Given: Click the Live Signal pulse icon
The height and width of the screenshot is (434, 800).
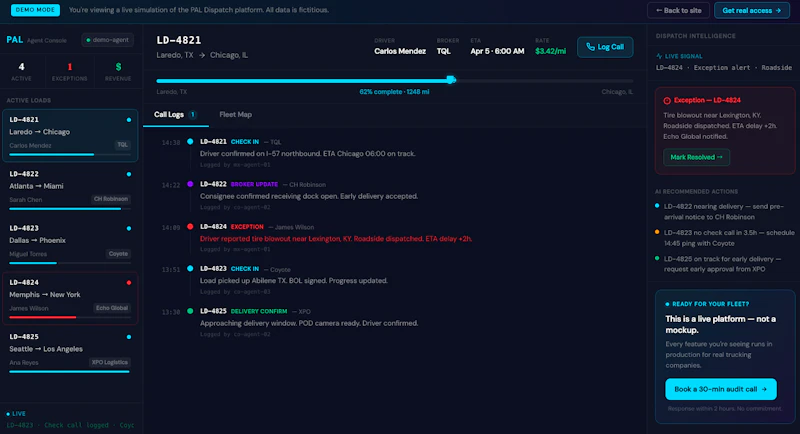Looking at the screenshot, I should 659,56.
